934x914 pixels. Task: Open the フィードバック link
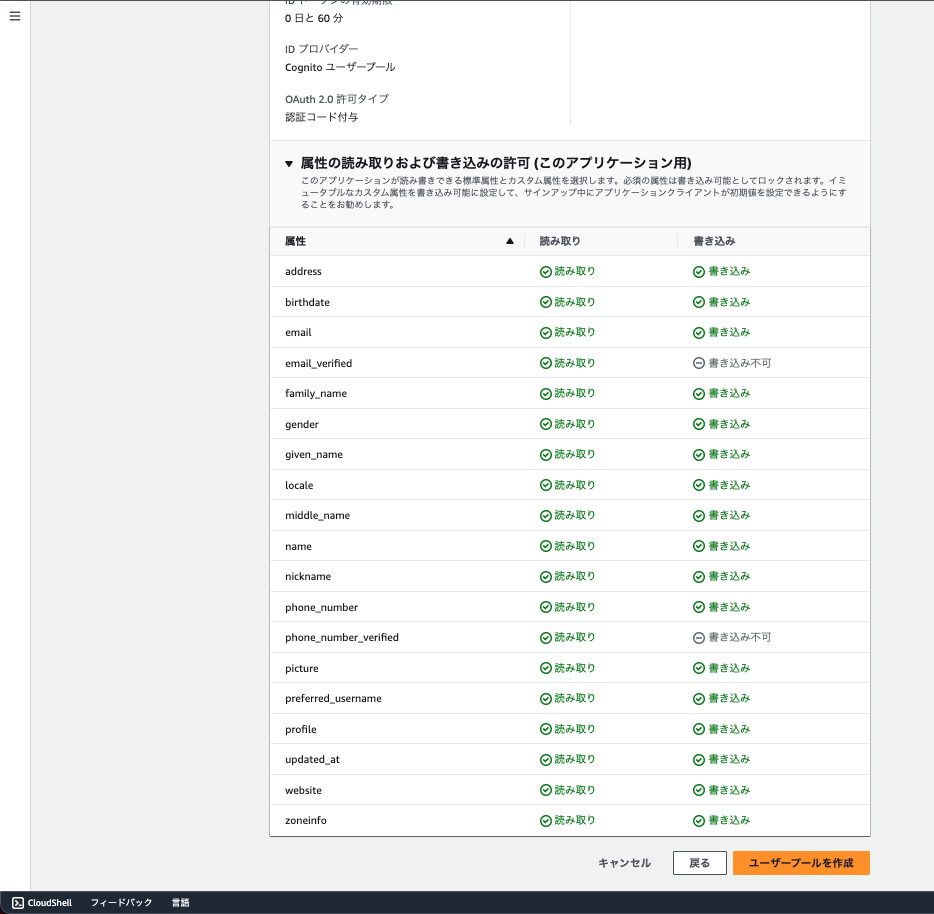122,903
